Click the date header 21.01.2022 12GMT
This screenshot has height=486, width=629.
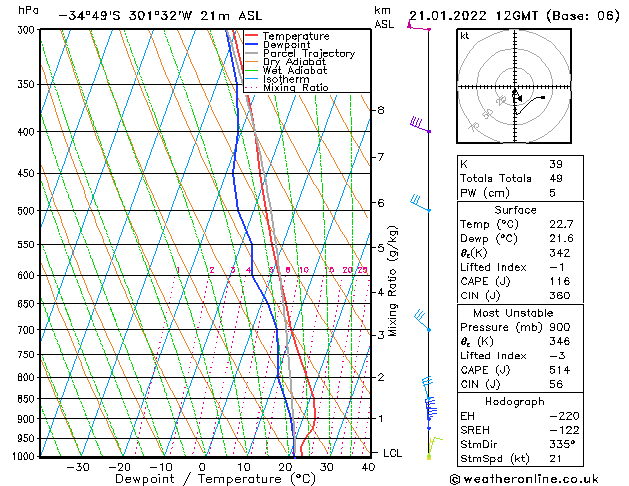click(473, 16)
